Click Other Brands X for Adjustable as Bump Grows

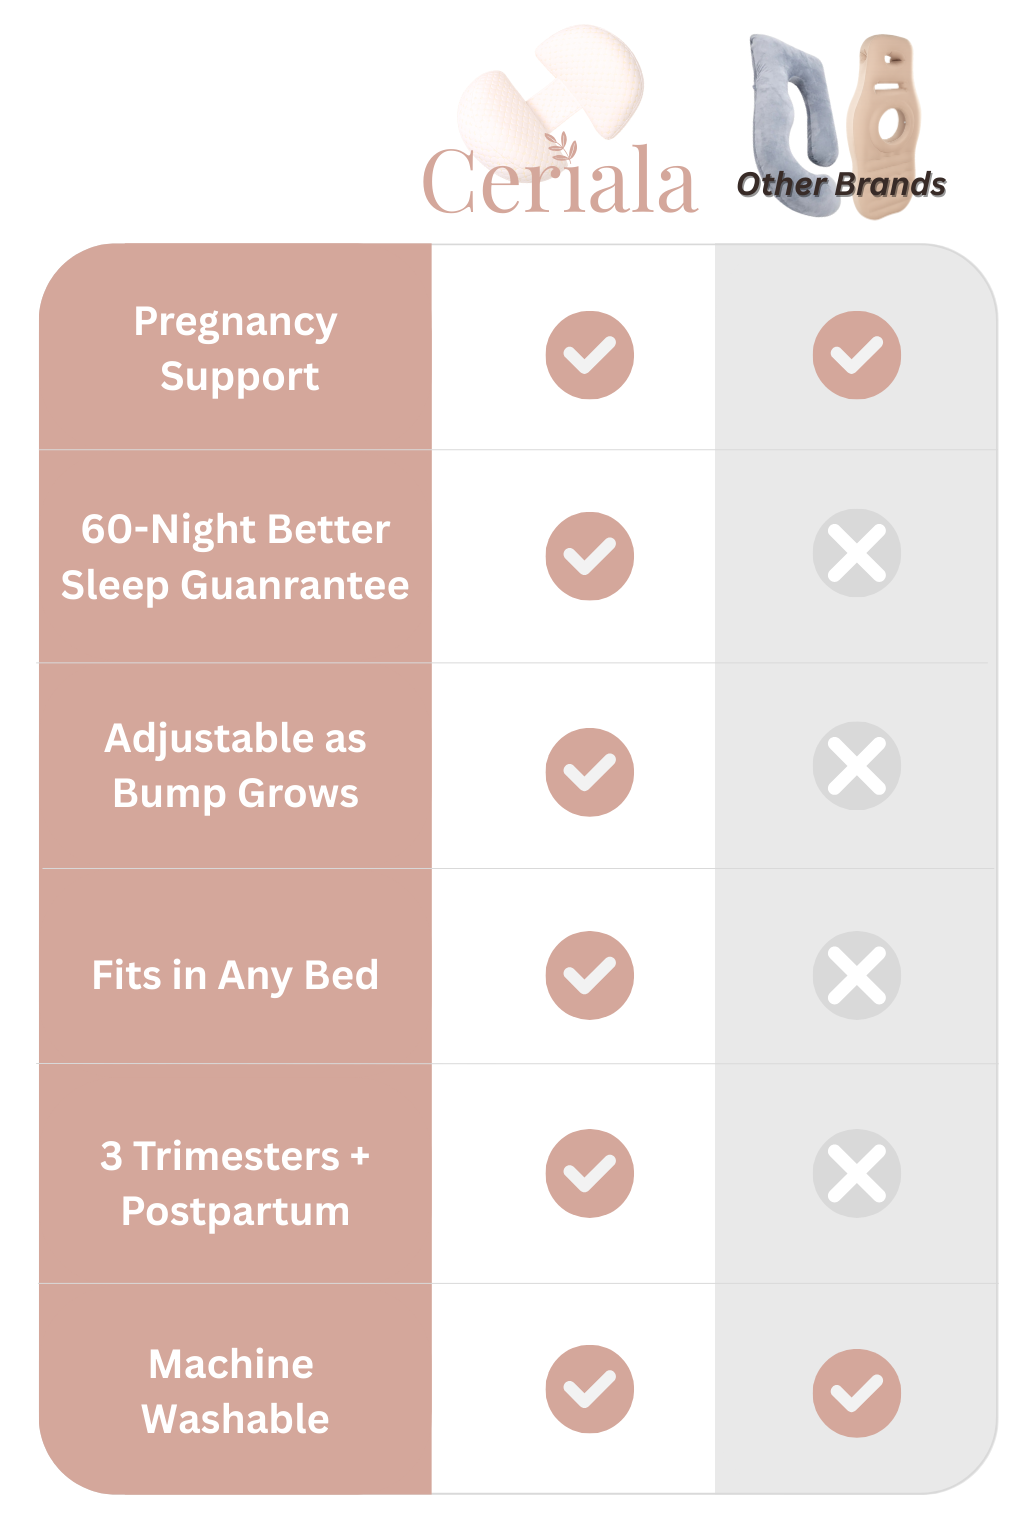857,766
